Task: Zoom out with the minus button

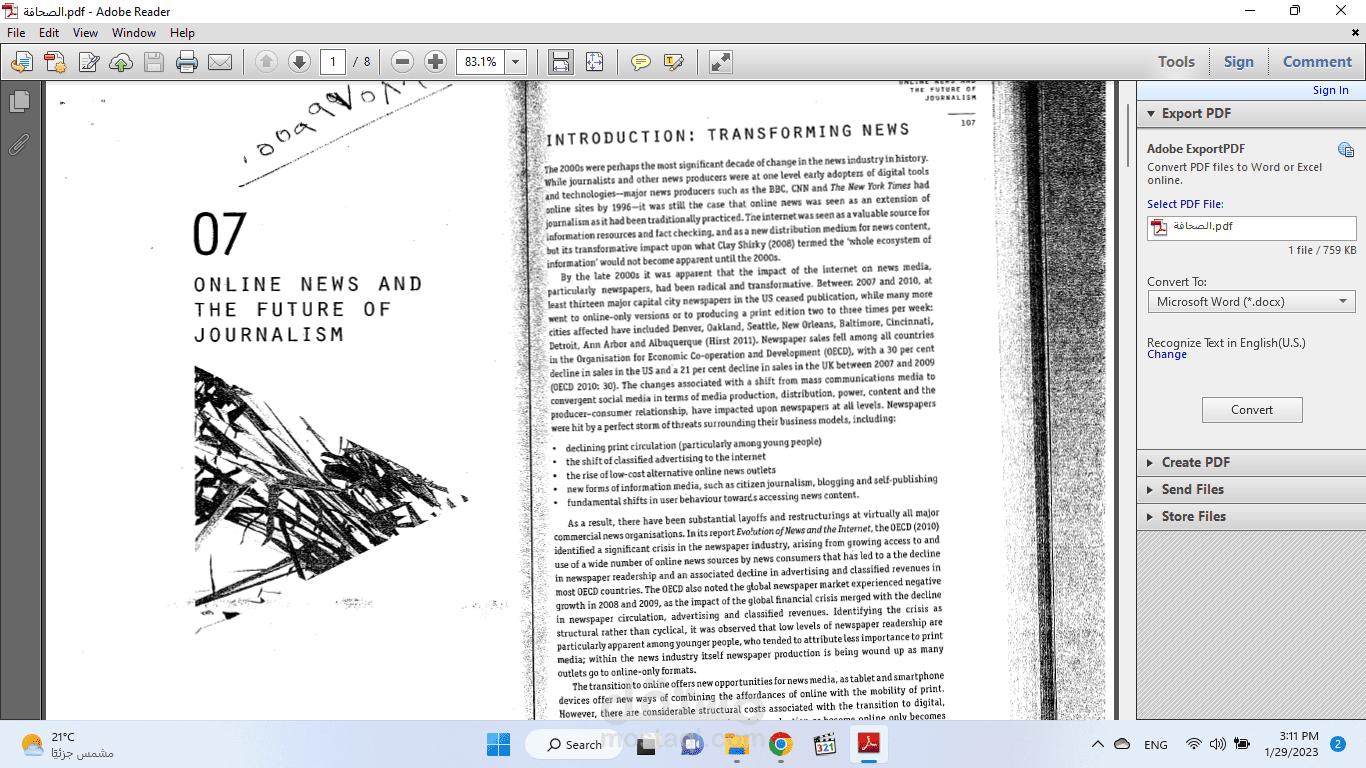Action: (x=403, y=62)
